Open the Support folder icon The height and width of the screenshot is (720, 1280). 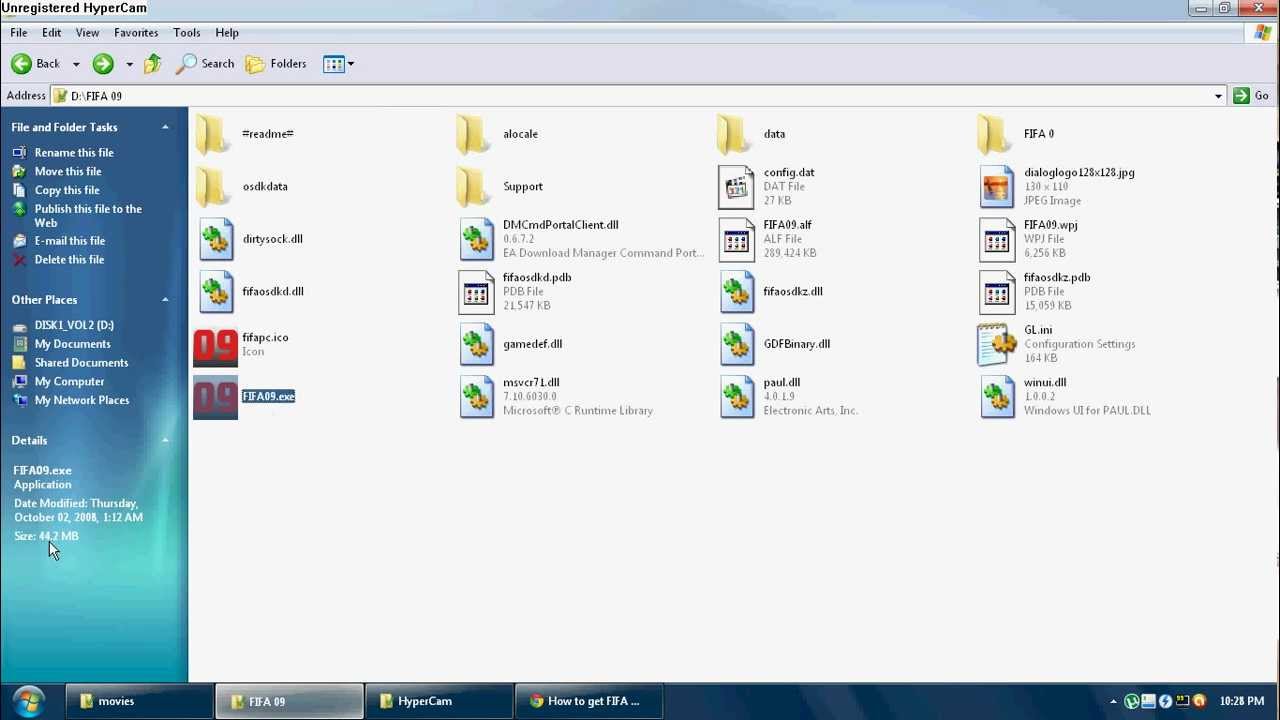click(x=474, y=187)
